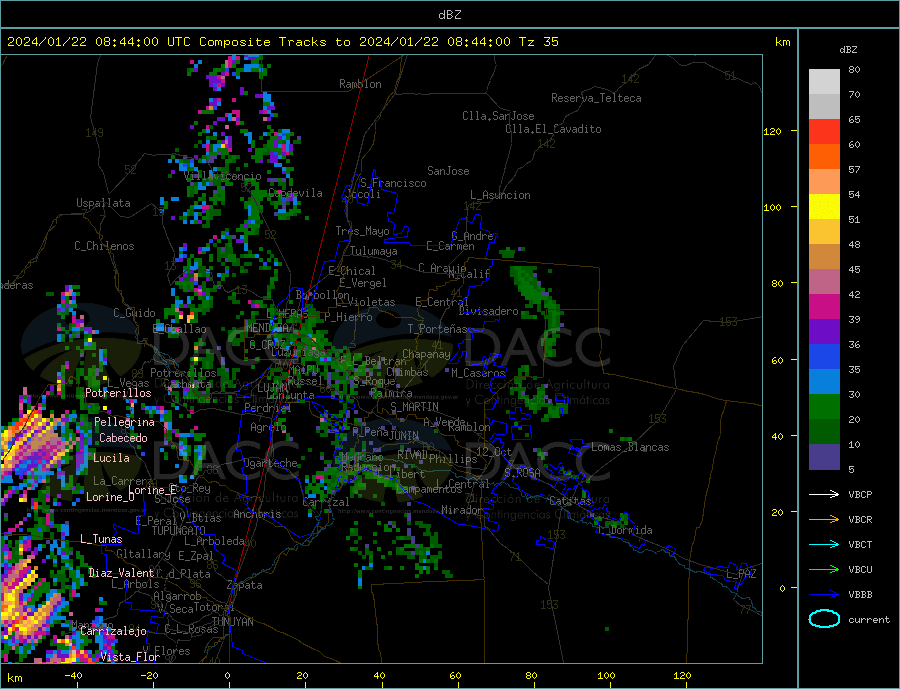Click the 'Diaz_Valent' map label
The width and height of the screenshot is (900, 689).
click(x=121, y=573)
